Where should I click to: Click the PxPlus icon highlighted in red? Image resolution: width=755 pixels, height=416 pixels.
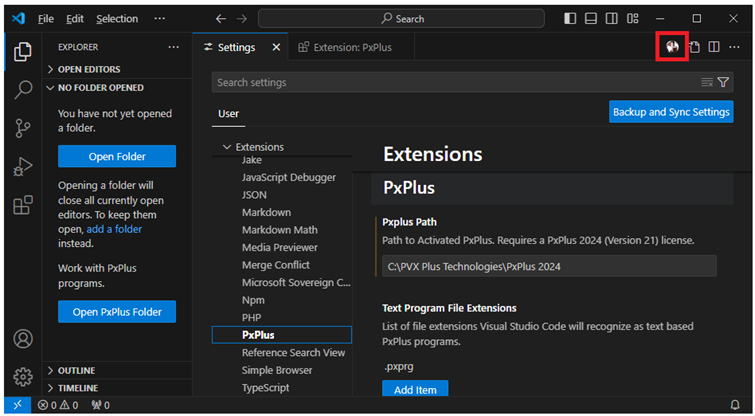pyautogui.click(x=672, y=47)
